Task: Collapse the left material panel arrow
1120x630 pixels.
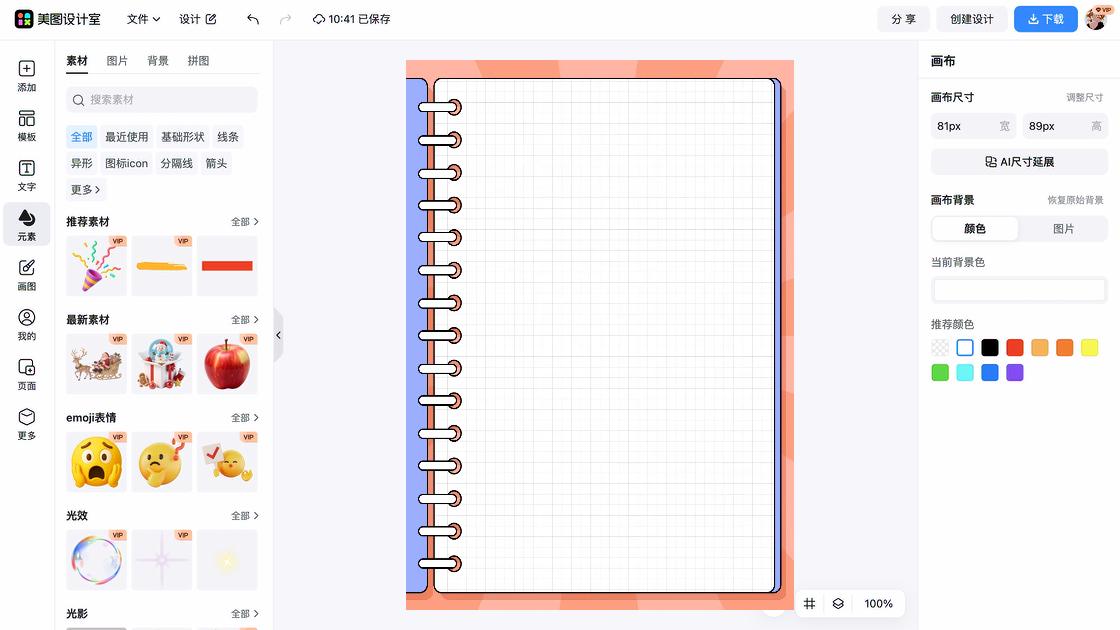Action: coord(279,335)
